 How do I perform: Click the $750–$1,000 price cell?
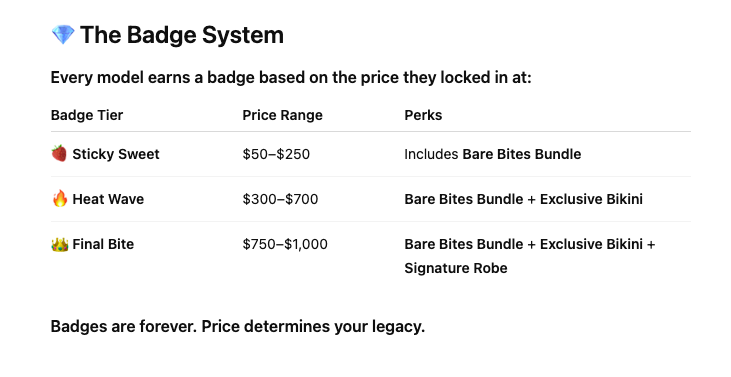285,244
